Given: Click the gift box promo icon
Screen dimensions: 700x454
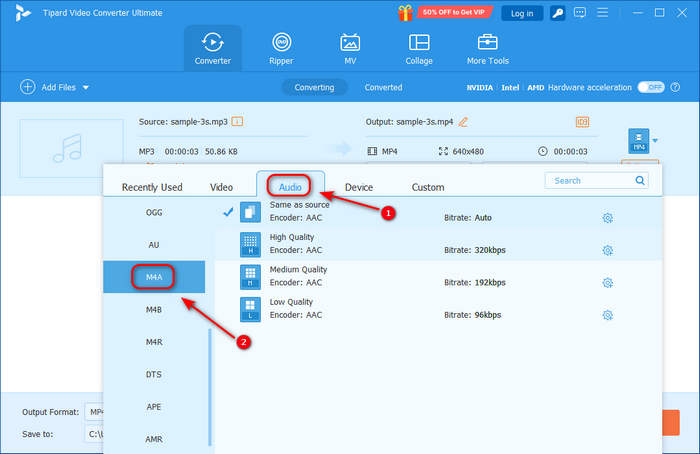Looking at the screenshot, I should [405, 13].
